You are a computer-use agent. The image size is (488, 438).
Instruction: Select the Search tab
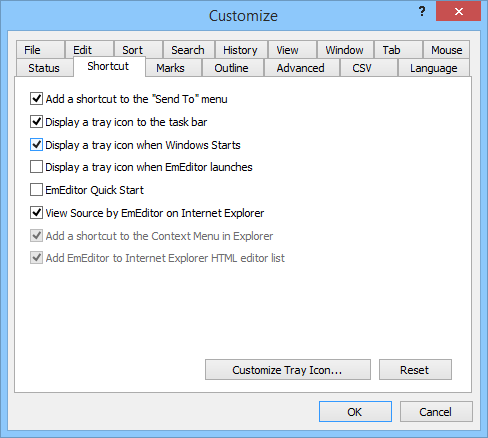tap(188, 50)
